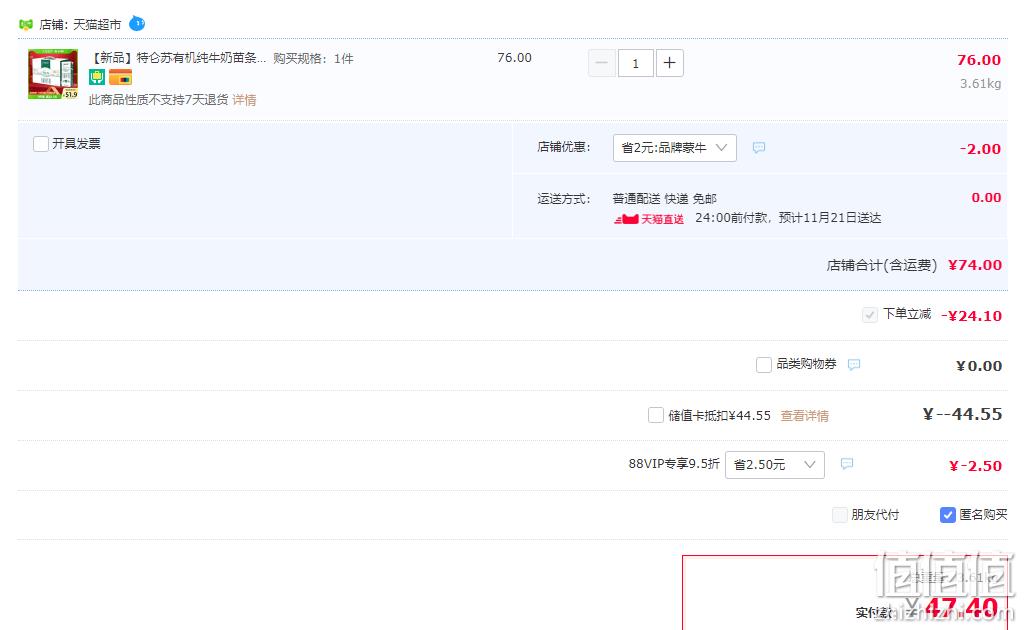The width and height of the screenshot is (1024, 630).
Task: Open the info bubble next to 品类购物券
Action: point(854,364)
